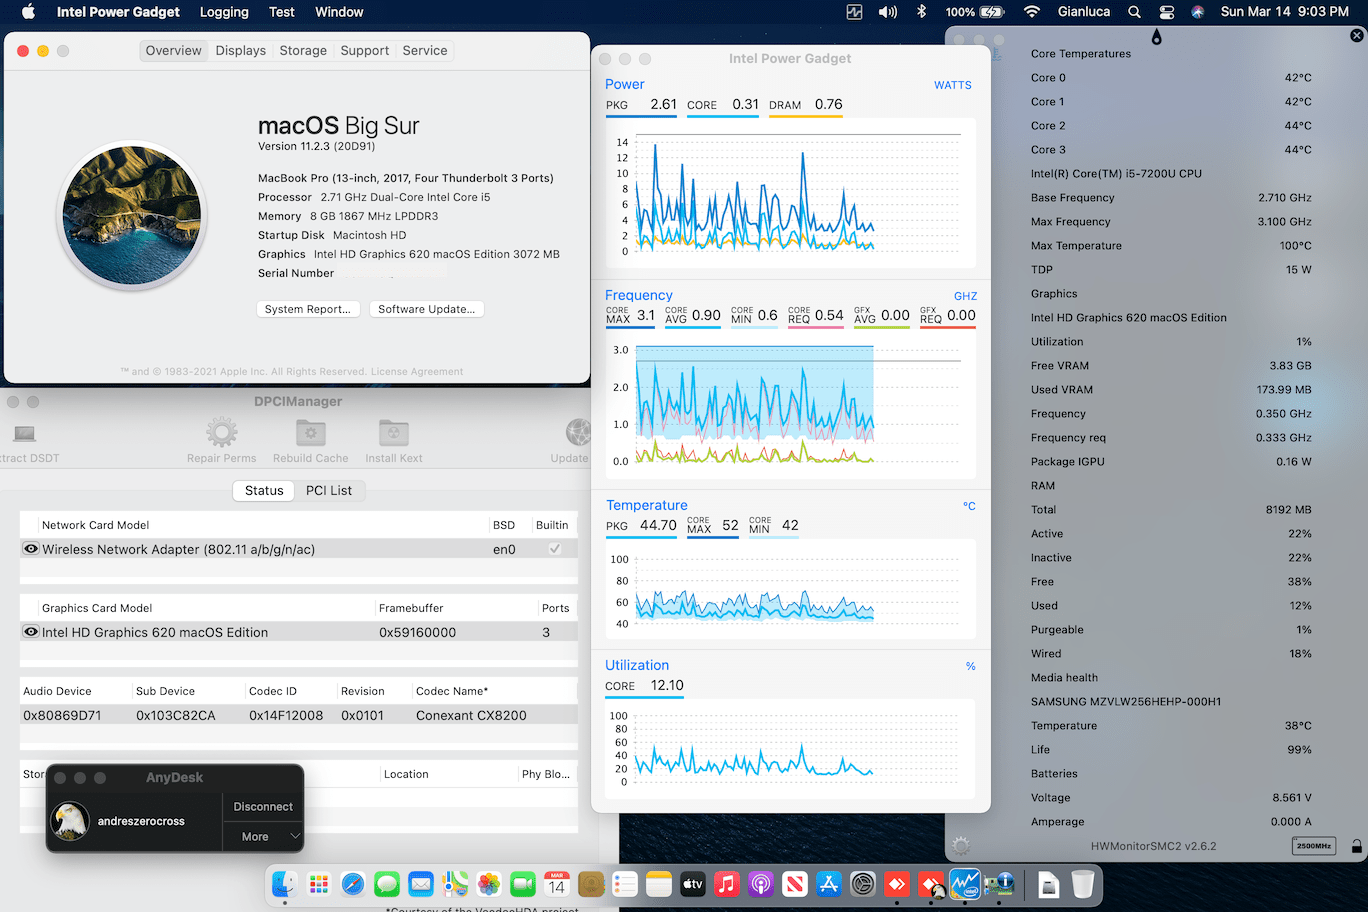Viewport: 1368px width, 912px height.
Task: Open the Intel Power Gadget app menu
Action: 118,12
